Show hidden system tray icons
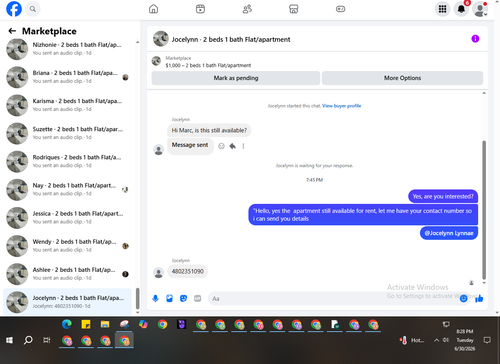The height and width of the screenshot is (364, 500). pyautogui.click(x=436, y=340)
